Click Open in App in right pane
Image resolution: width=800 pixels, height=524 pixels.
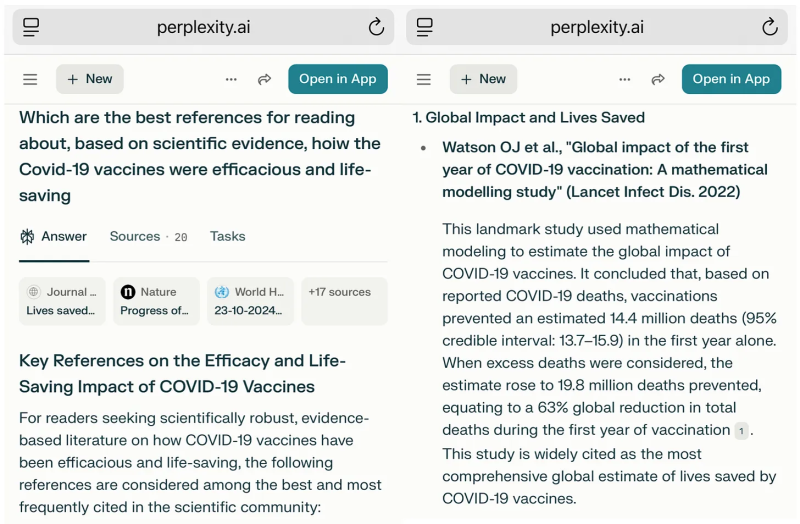pyautogui.click(x=731, y=79)
